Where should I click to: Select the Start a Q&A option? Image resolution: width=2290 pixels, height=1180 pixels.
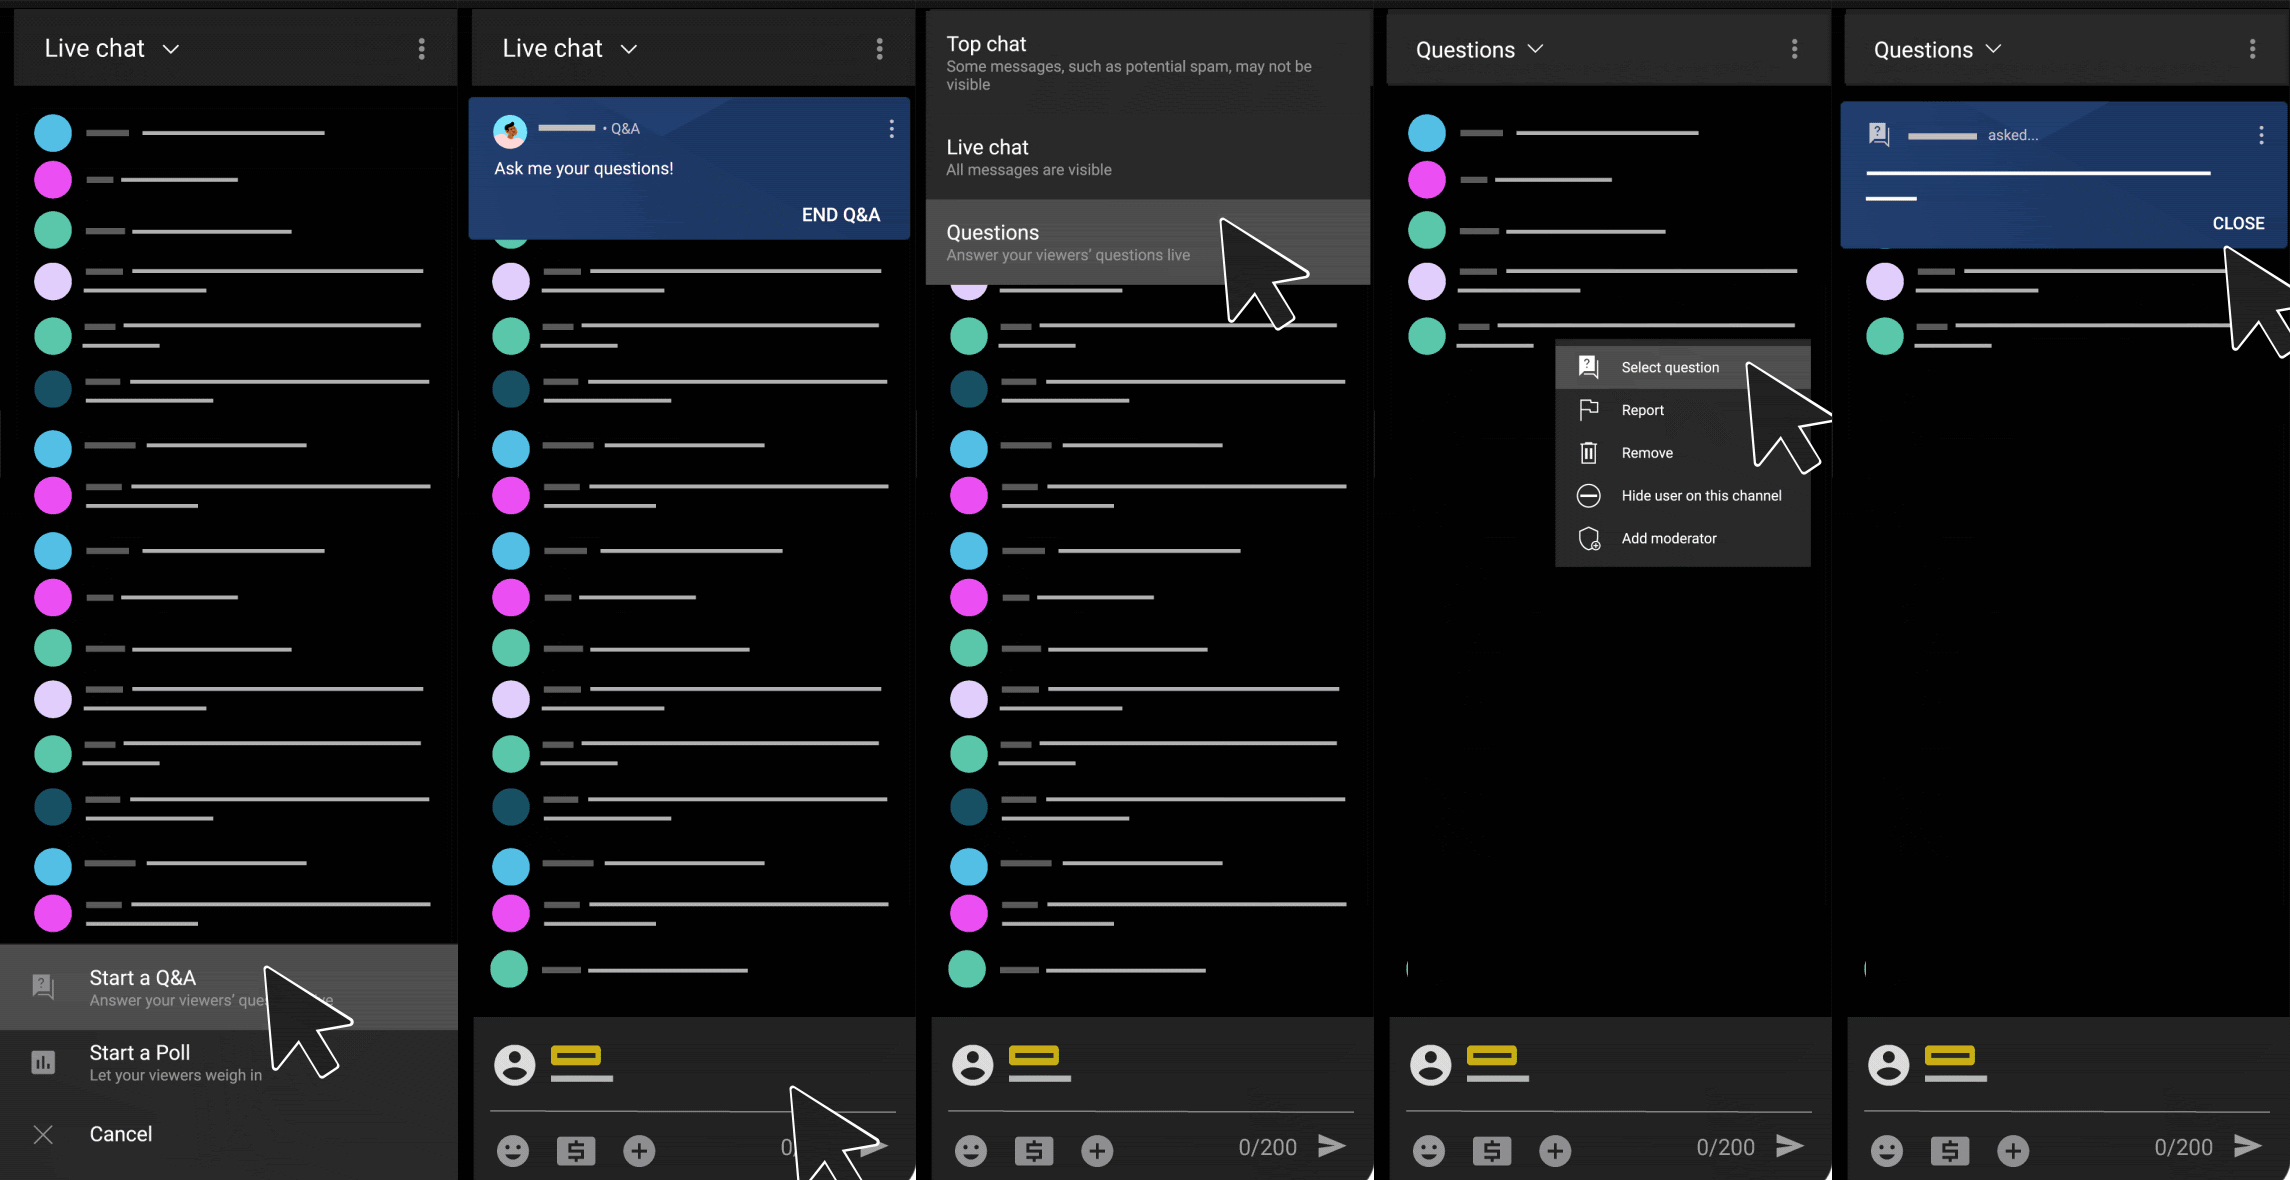(x=229, y=987)
